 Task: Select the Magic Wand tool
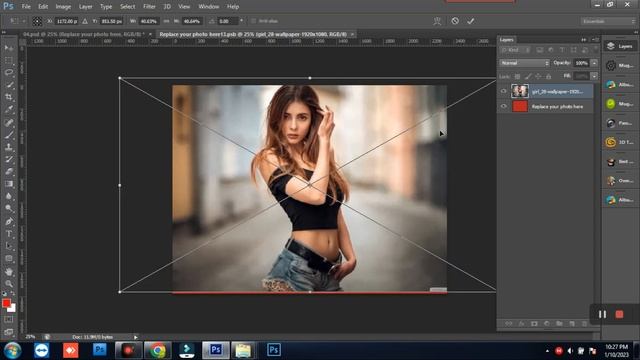(9, 85)
